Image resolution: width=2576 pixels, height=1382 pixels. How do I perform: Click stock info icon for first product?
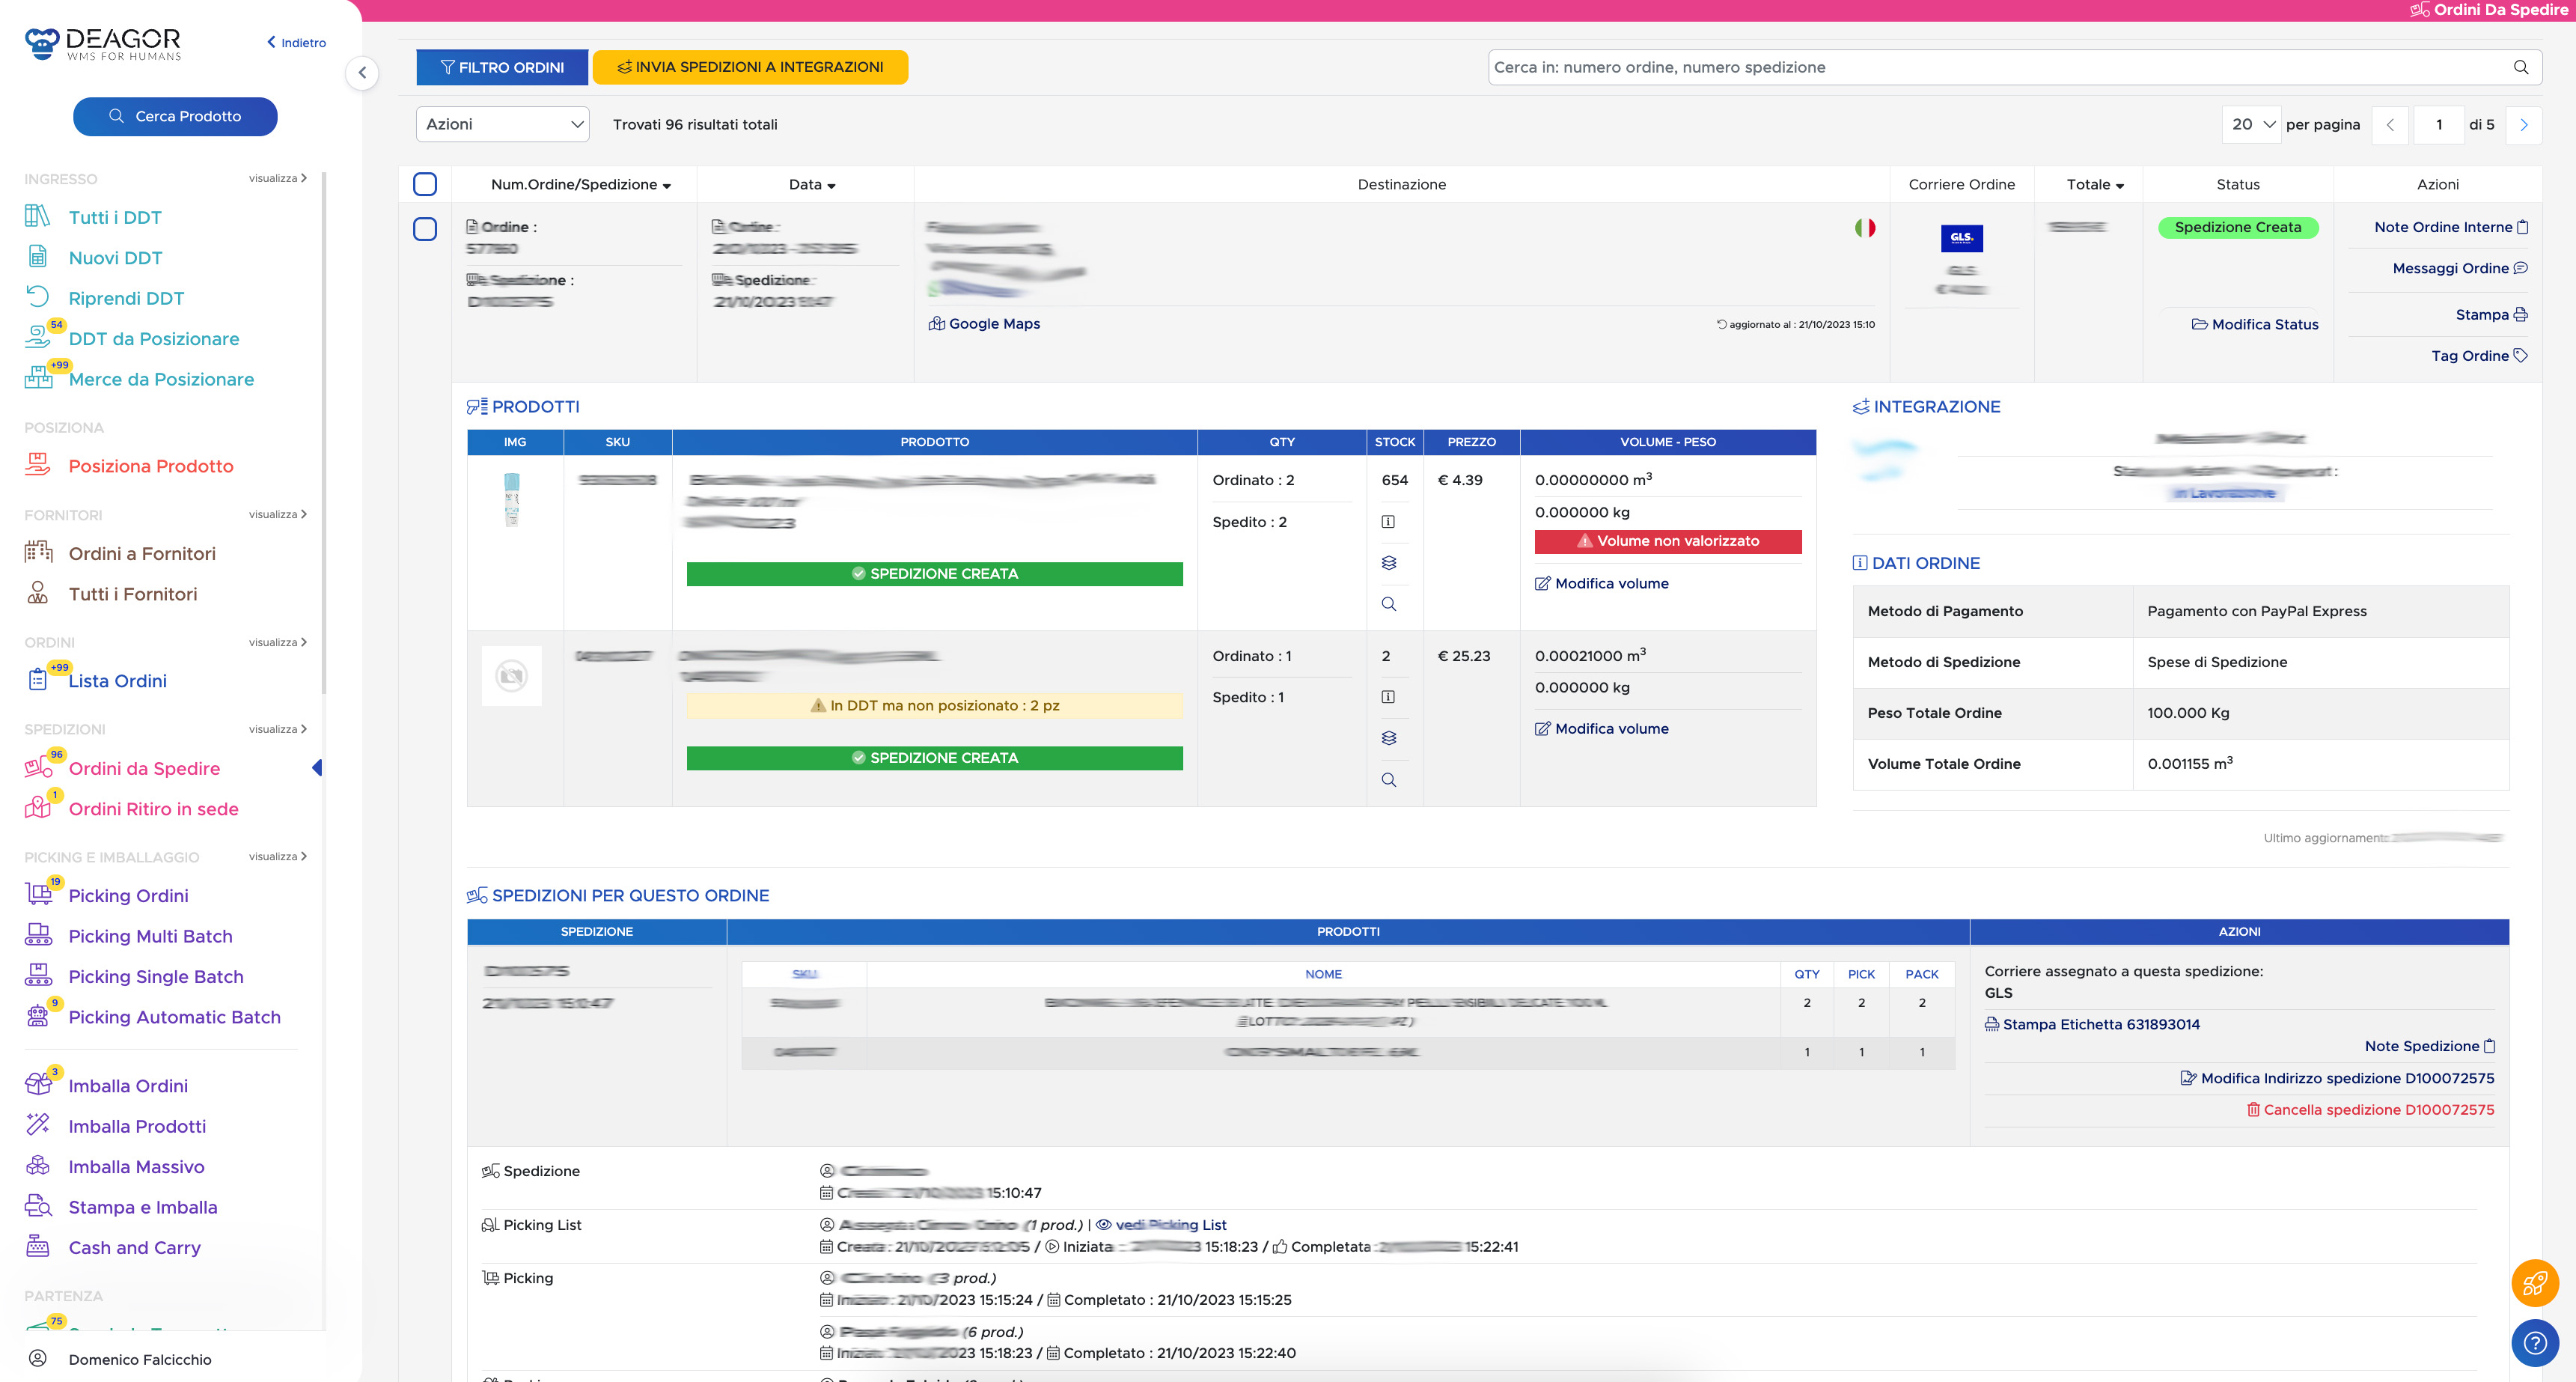(x=1388, y=521)
